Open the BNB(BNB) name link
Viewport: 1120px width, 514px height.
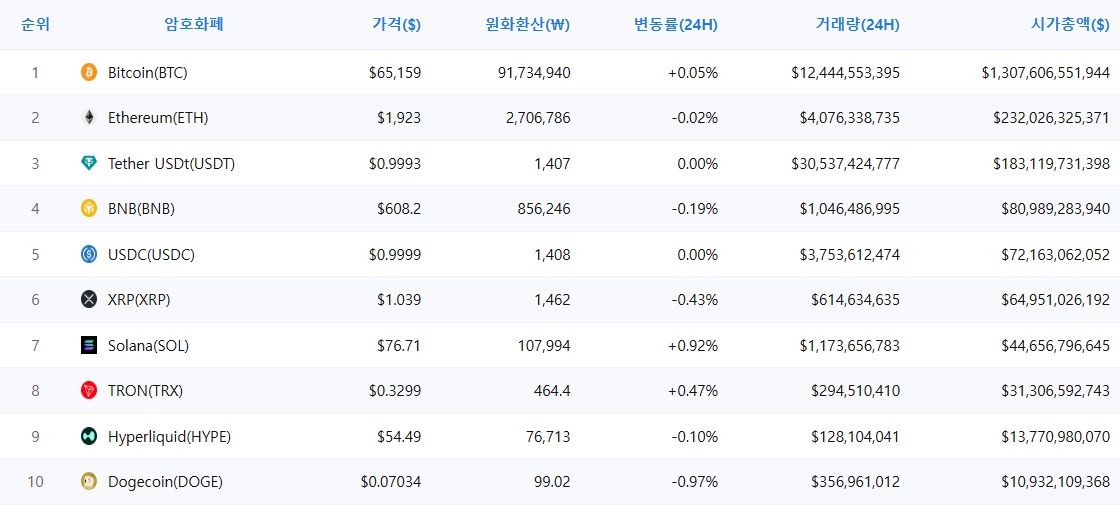[x=141, y=208]
